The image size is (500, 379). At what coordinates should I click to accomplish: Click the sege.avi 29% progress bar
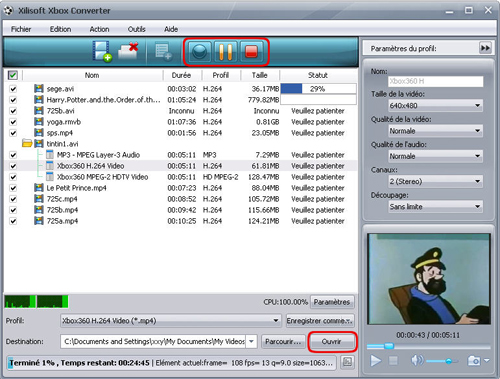(318, 89)
